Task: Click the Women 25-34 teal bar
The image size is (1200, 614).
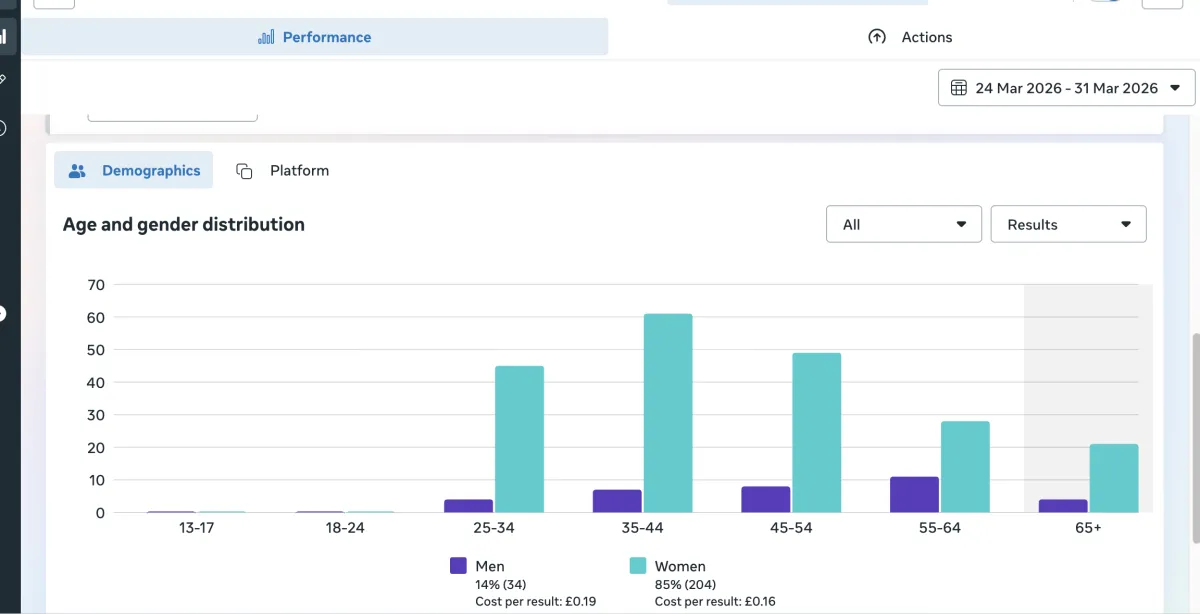Action: coord(520,439)
